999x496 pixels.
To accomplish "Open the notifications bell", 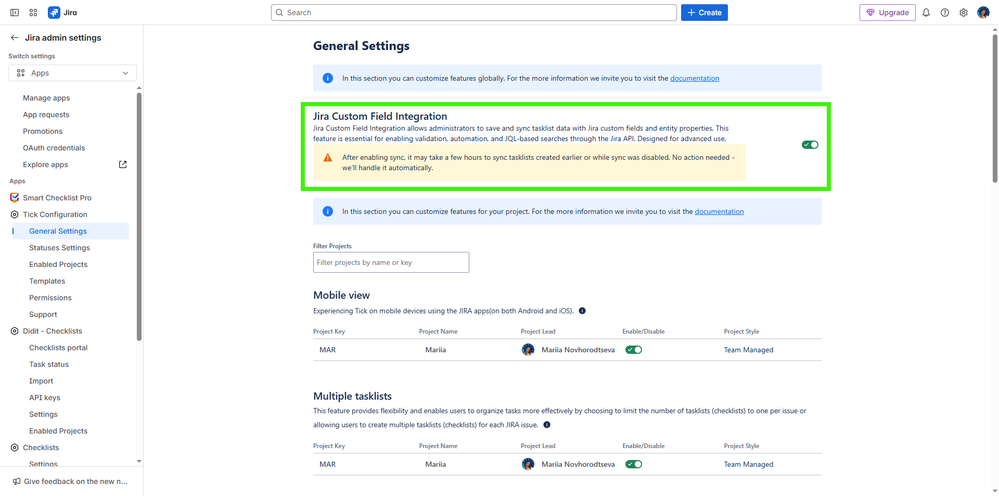I will (x=926, y=12).
